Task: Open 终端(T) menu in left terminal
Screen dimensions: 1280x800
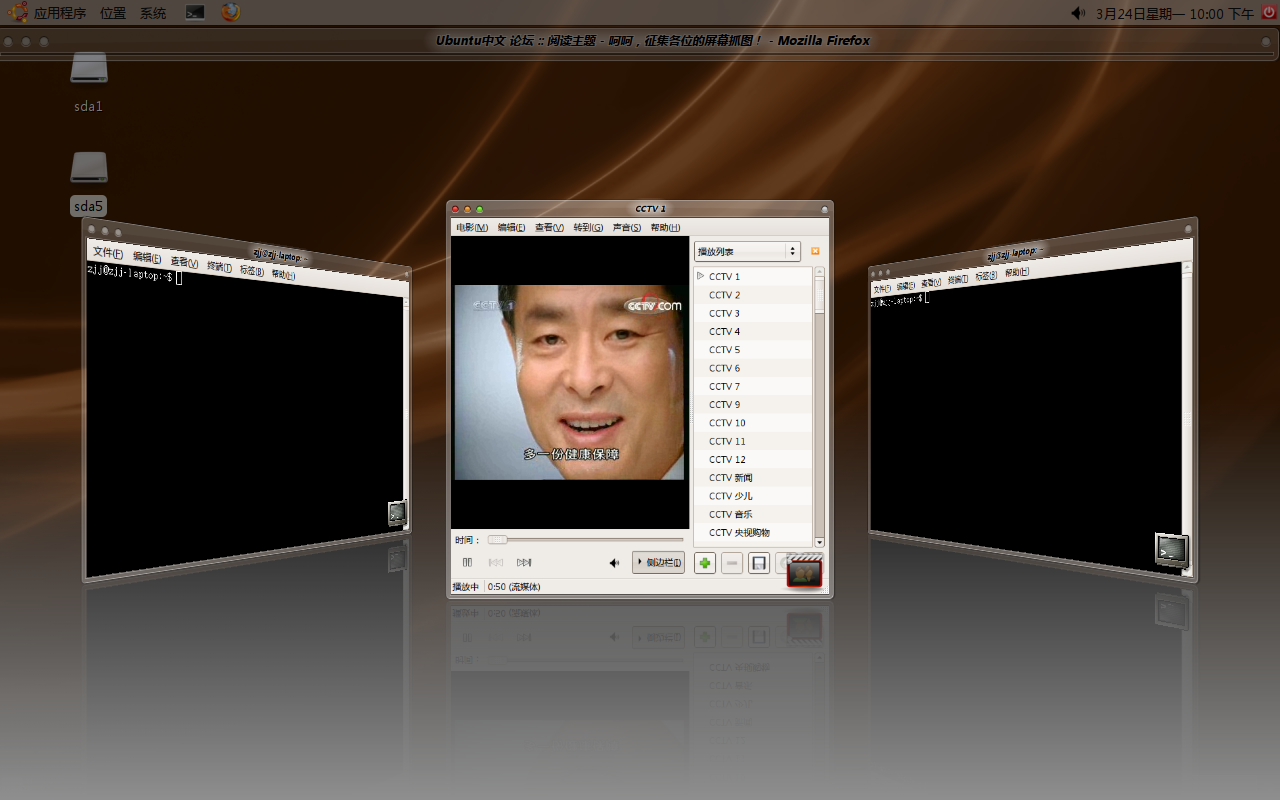Action: pyautogui.click(x=219, y=266)
